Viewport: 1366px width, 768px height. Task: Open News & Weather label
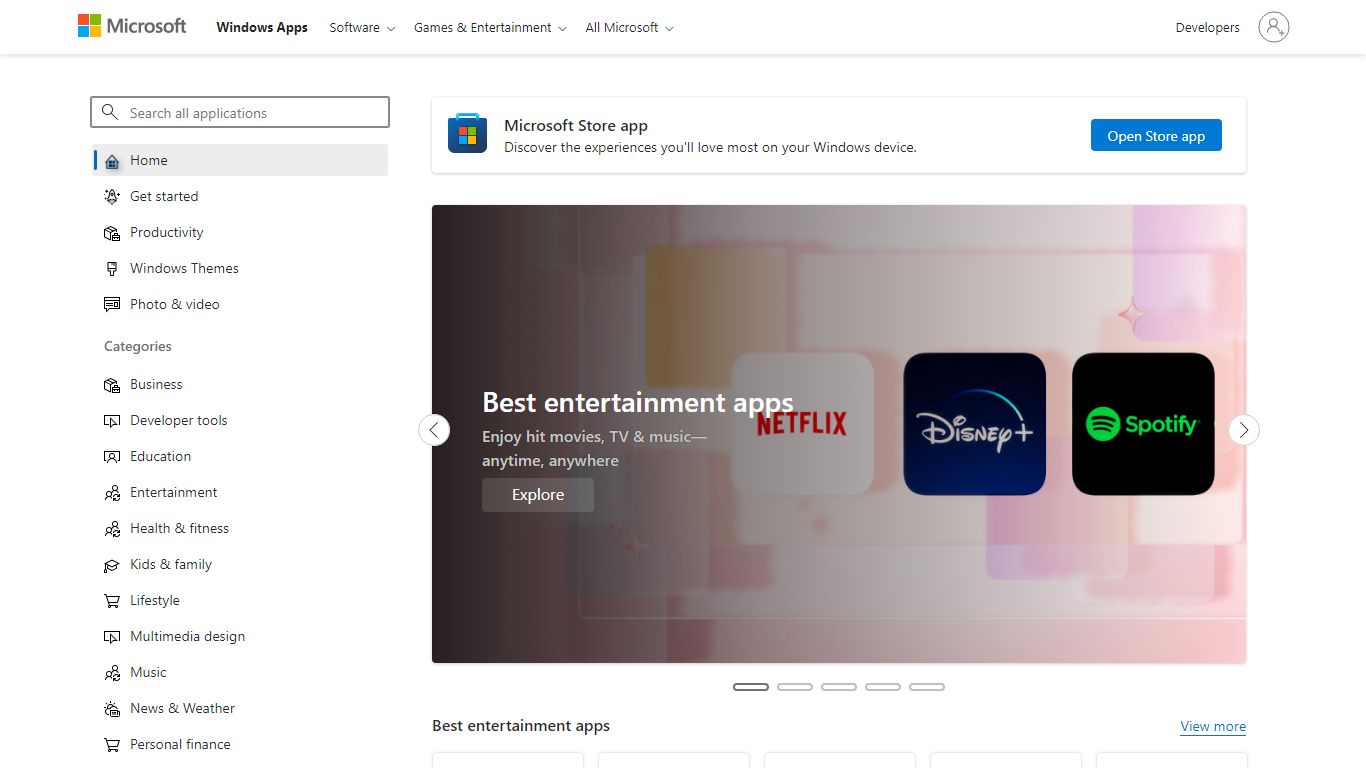182,708
